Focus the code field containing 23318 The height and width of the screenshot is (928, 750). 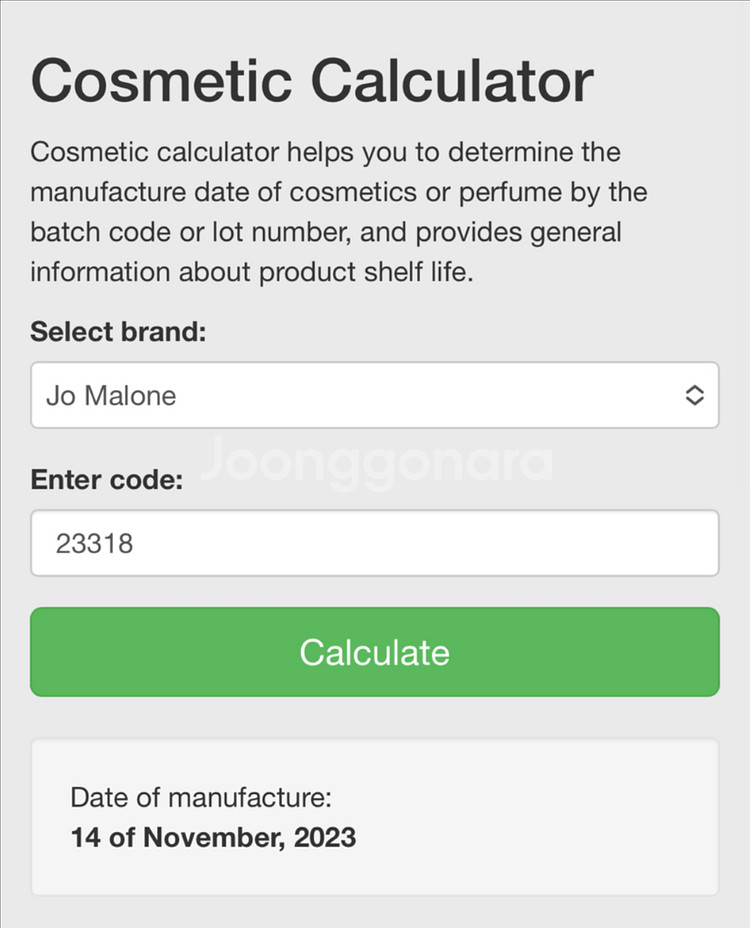coord(374,543)
